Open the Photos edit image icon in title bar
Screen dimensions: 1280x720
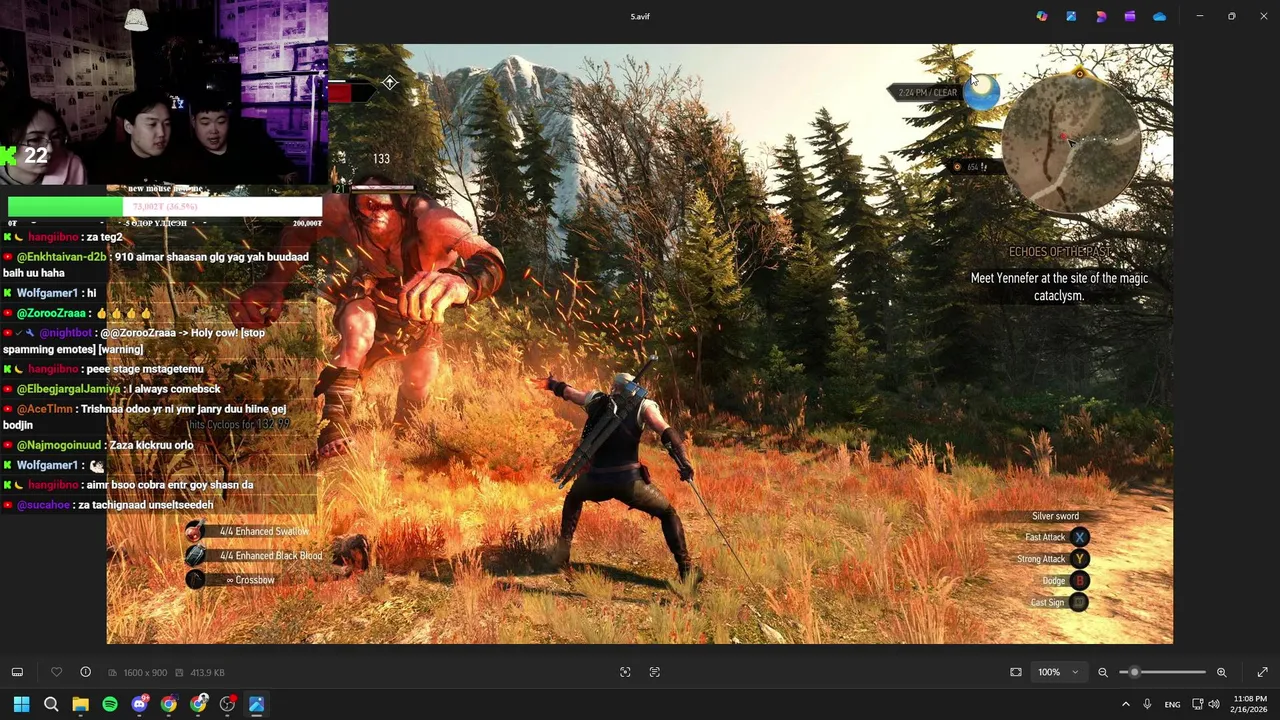click(1071, 16)
